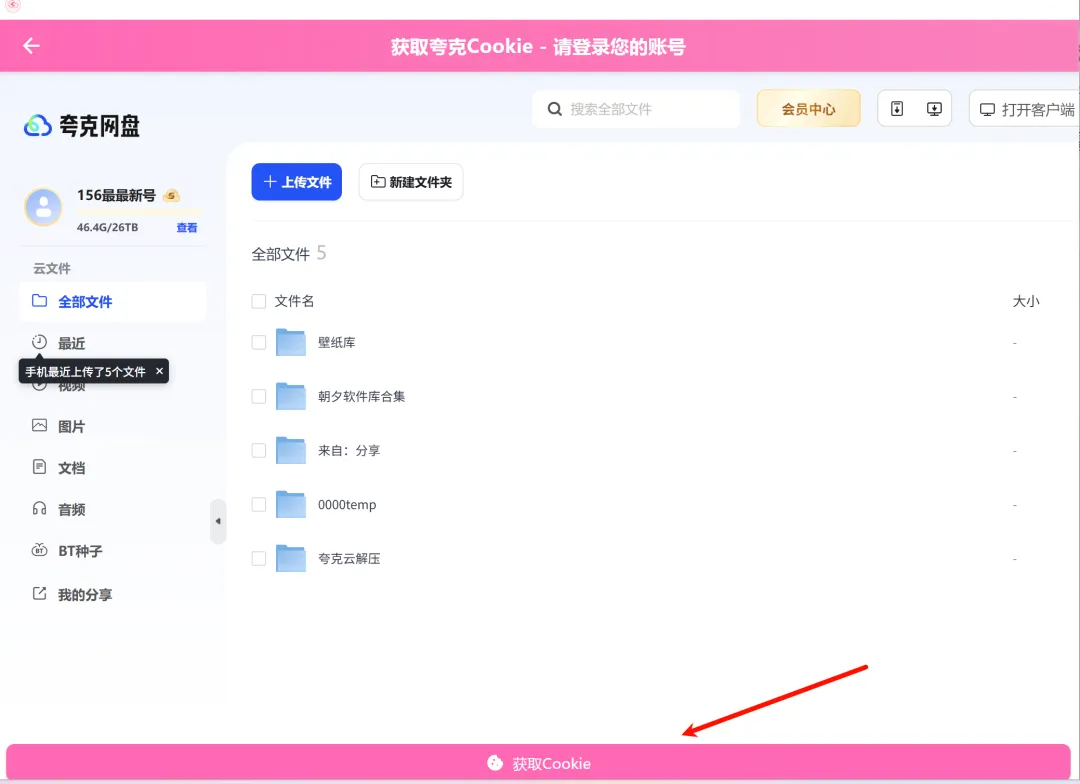Click the 全部文件 breadcrumb heading
The height and width of the screenshot is (784, 1080).
point(280,254)
